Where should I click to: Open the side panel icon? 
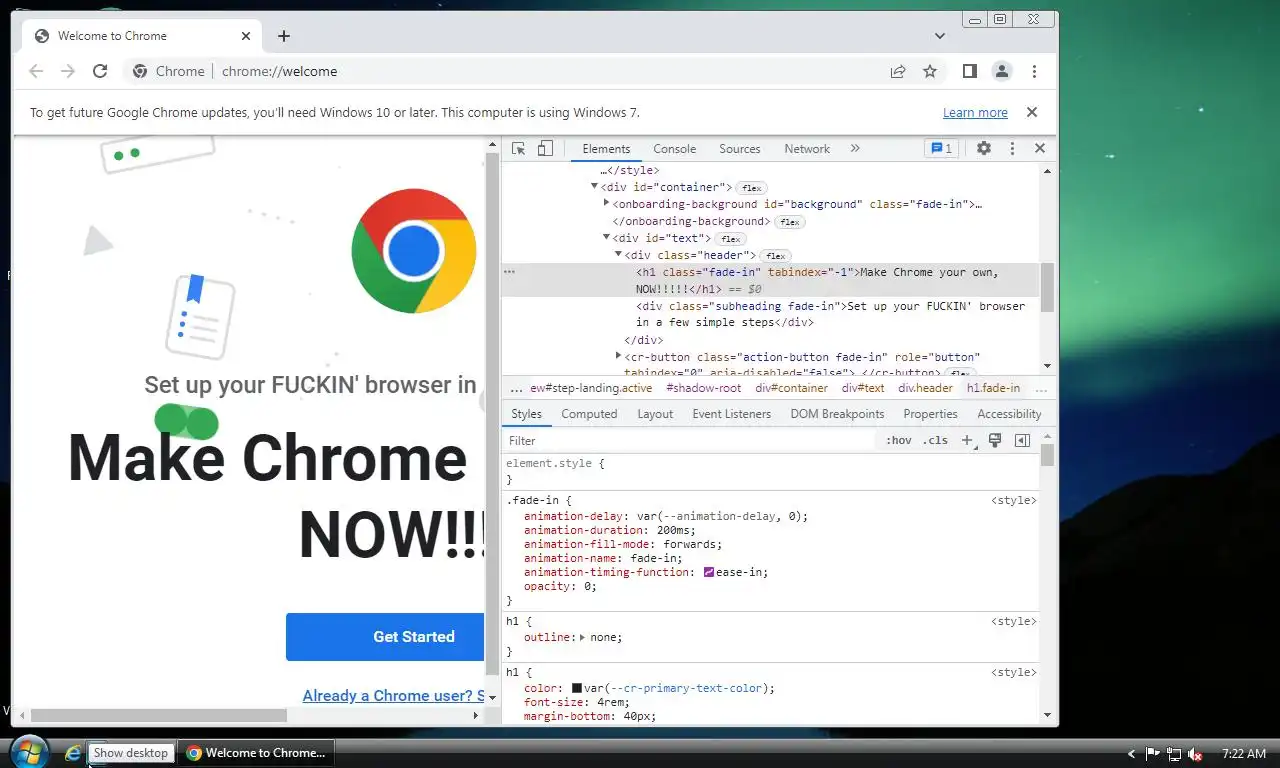pyautogui.click(x=969, y=71)
